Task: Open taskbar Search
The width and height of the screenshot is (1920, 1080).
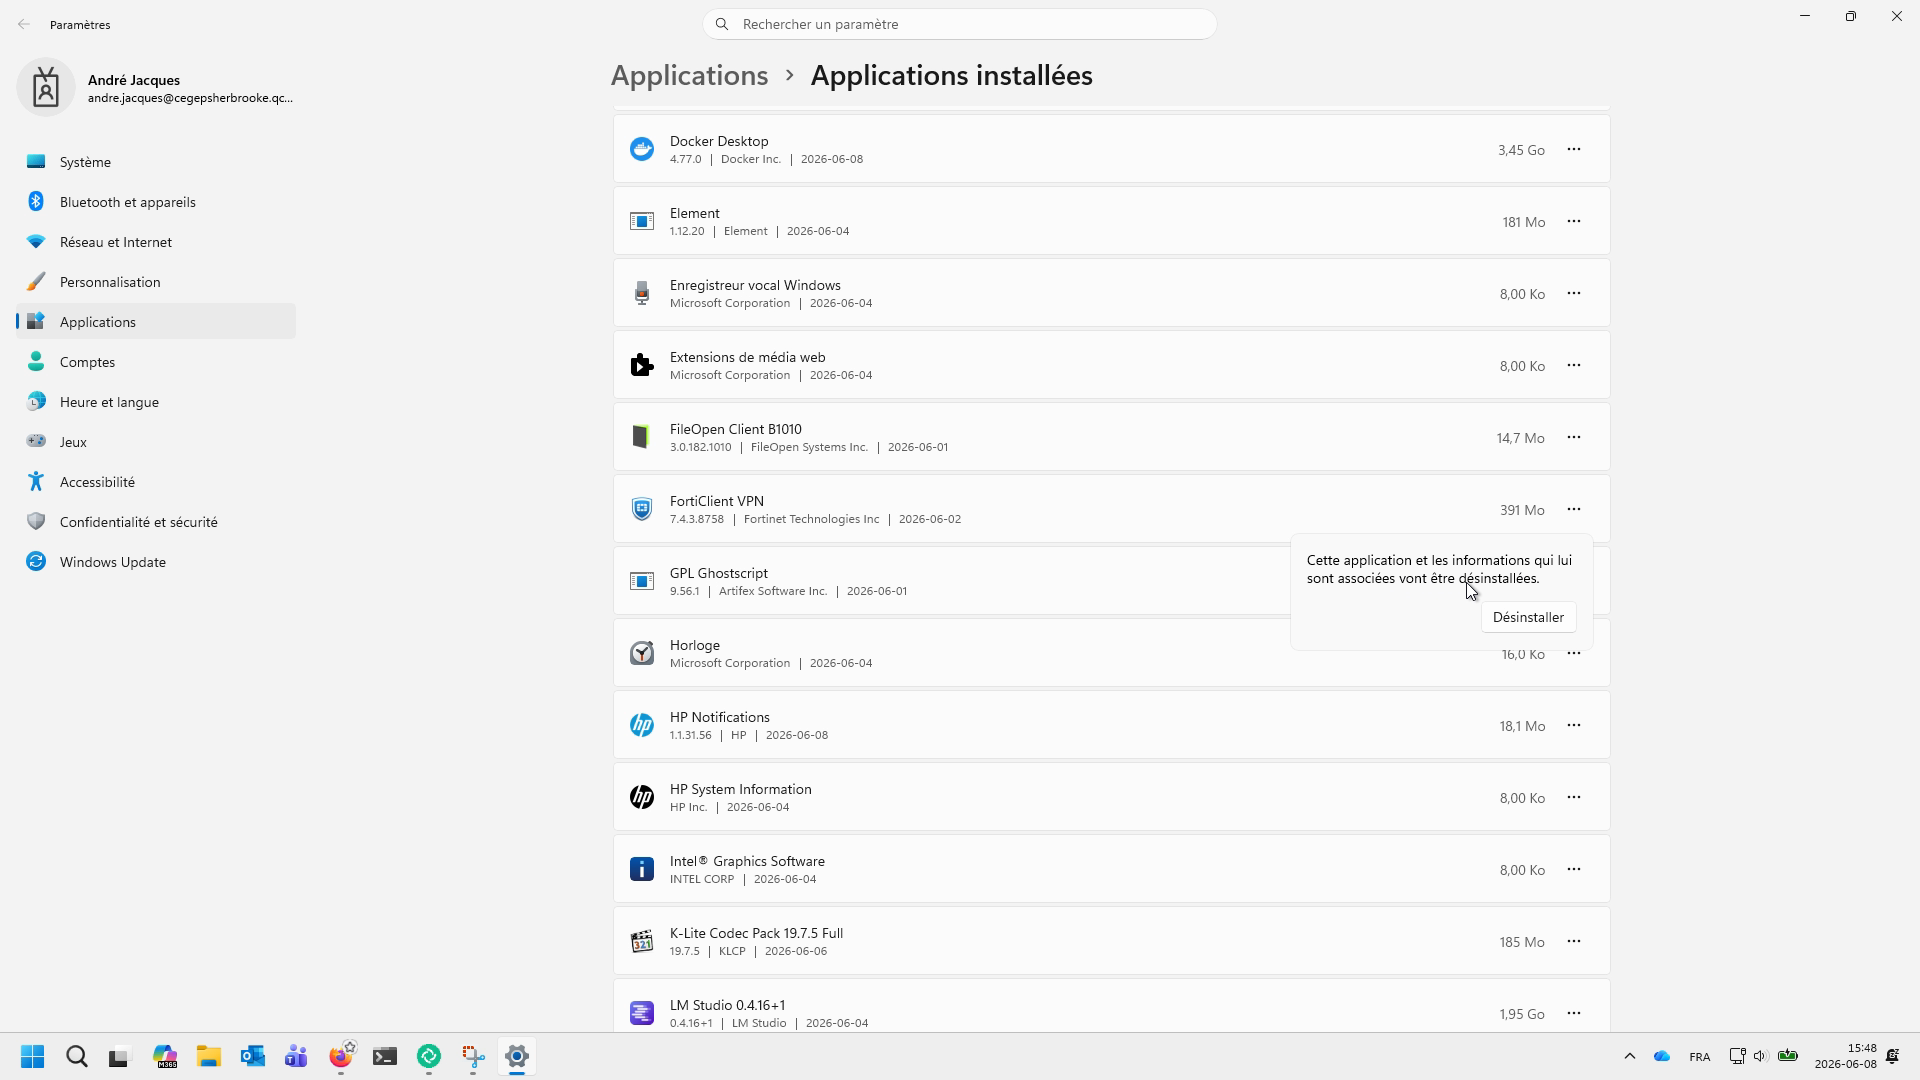Action: click(x=77, y=1056)
